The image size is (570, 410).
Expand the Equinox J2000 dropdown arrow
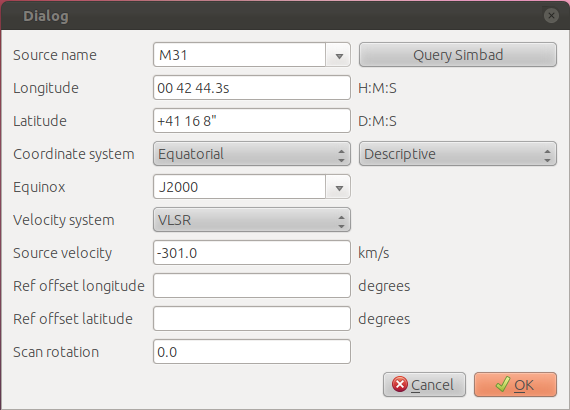pyautogui.click(x=339, y=187)
